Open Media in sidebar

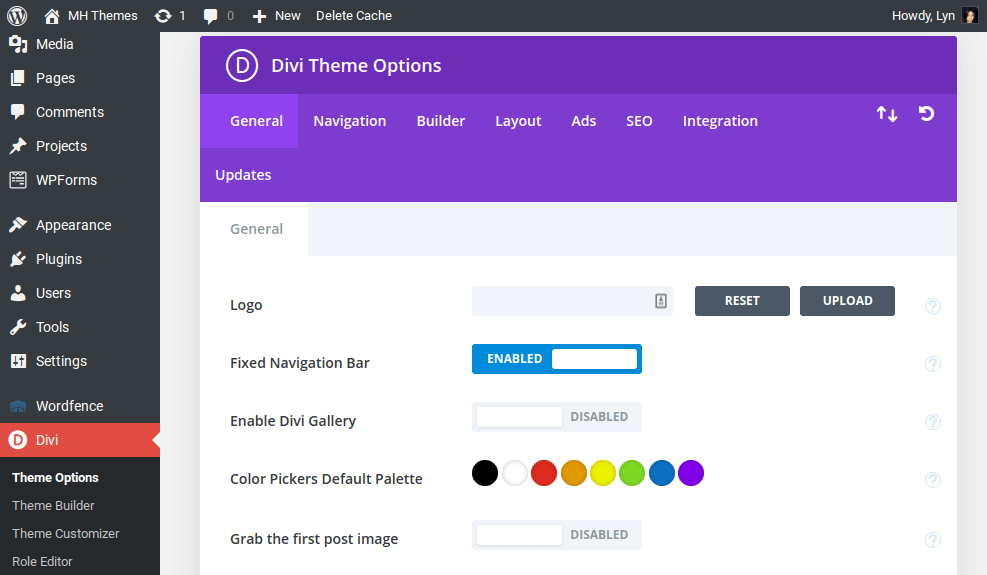tap(80, 44)
